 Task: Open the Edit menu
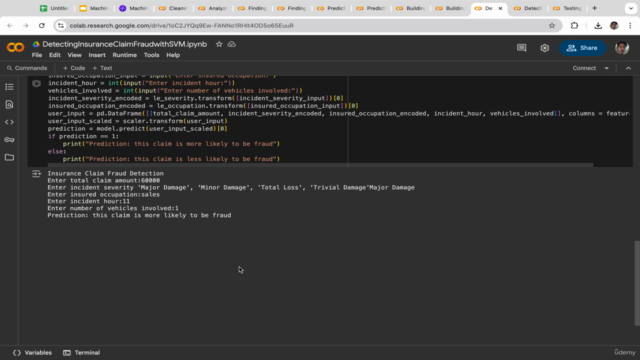click(55, 55)
